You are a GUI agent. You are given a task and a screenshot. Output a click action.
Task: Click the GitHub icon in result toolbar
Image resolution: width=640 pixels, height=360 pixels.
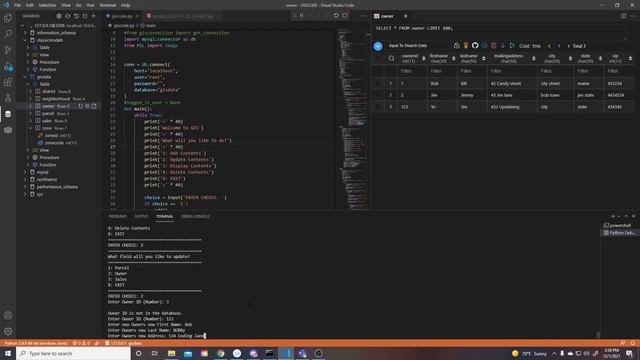click(x=475, y=46)
